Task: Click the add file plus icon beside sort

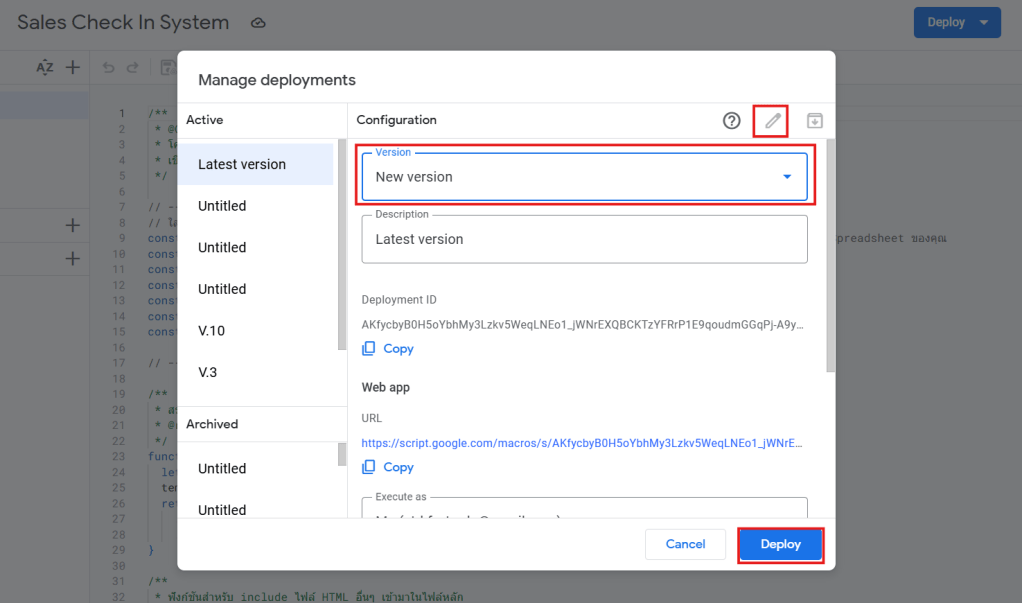Action: [72, 68]
